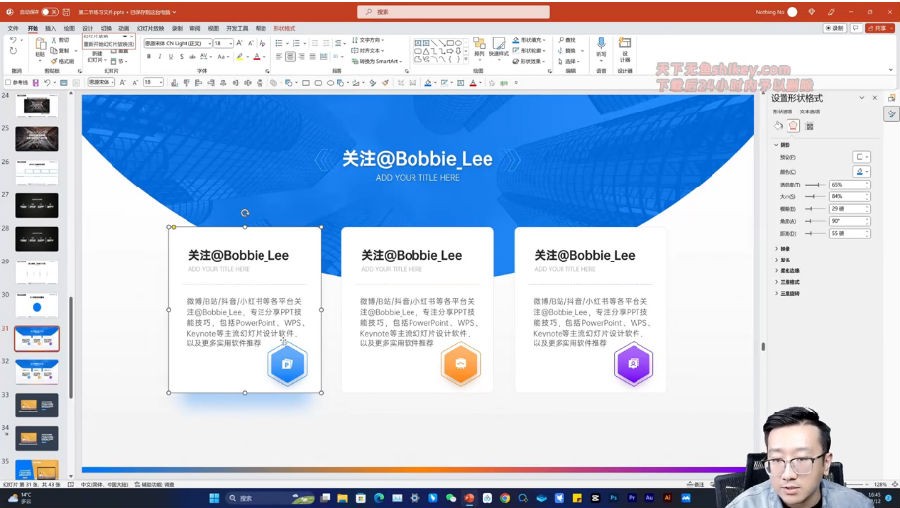Click the Windows Start button on taskbar
Image resolution: width=900 pixels, height=508 pixels.
(x=214, y=498)
